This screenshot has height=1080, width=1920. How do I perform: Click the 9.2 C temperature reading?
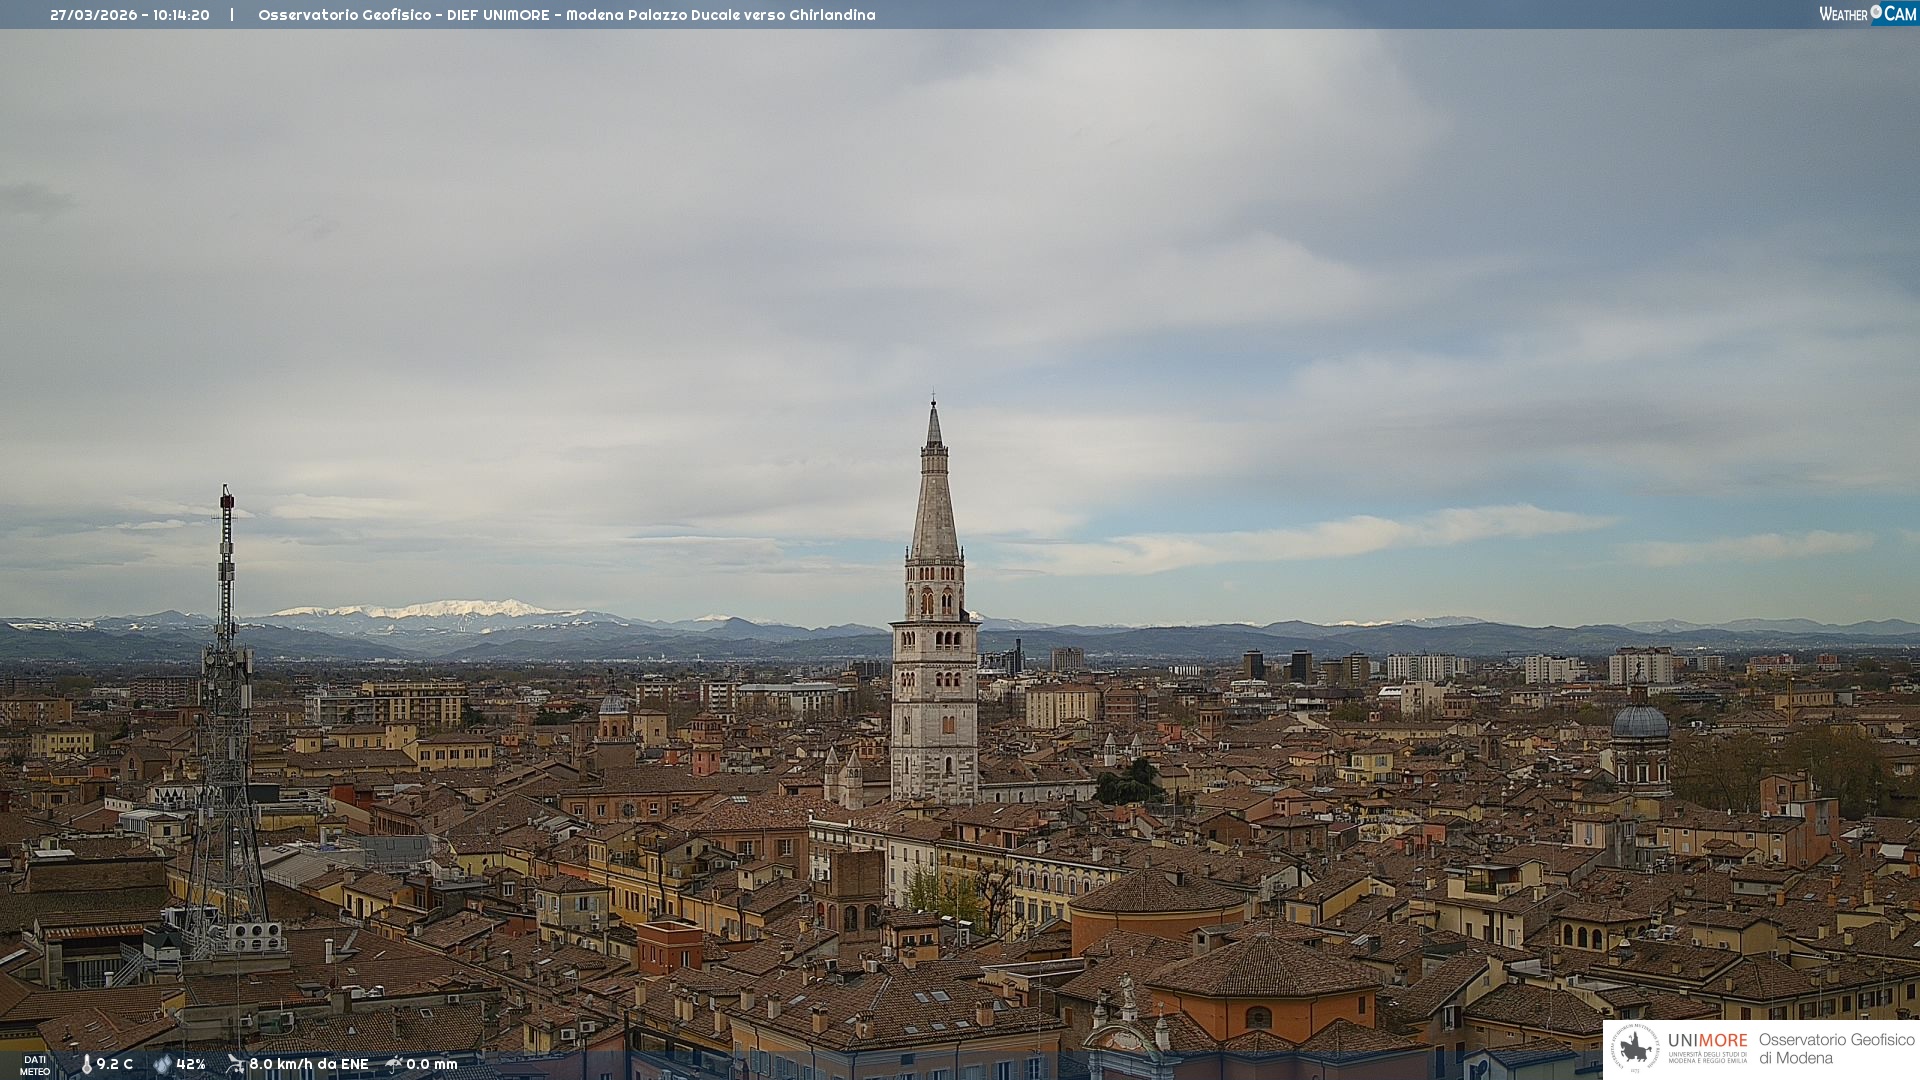point(115,1064)
